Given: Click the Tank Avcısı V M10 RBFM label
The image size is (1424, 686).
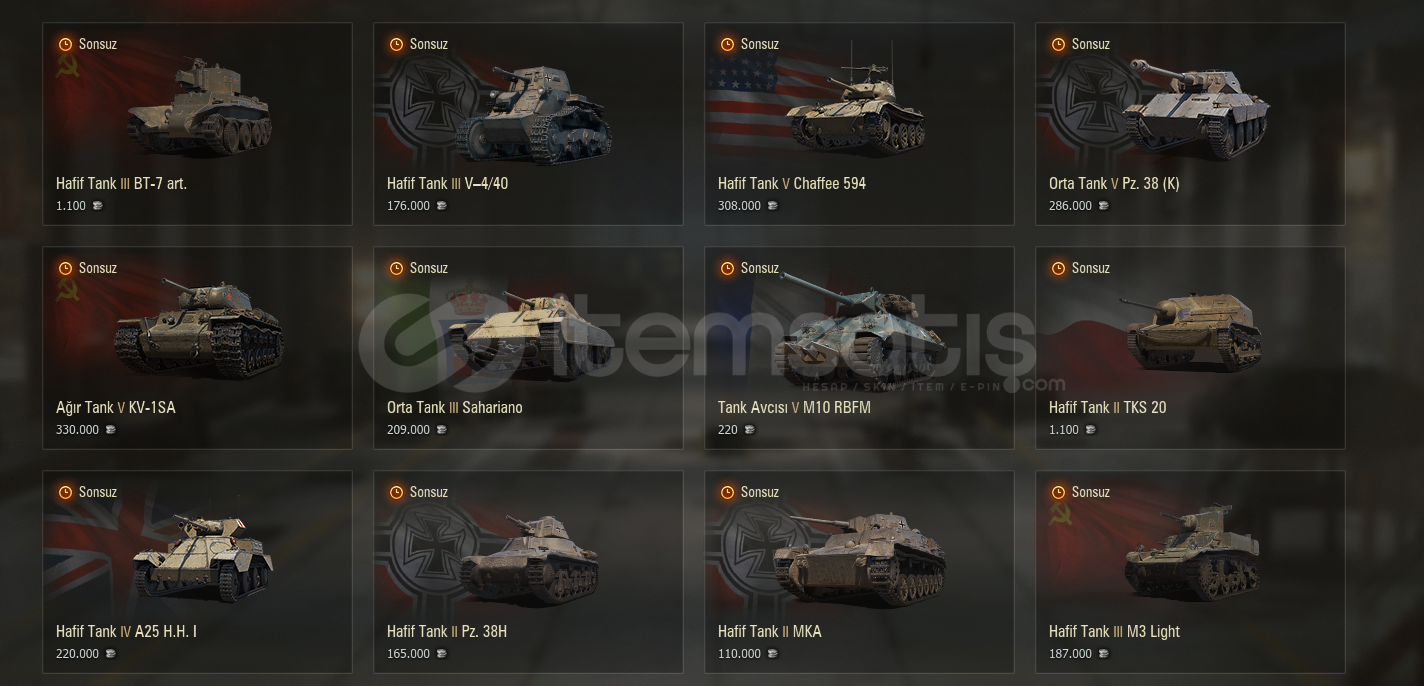Looking at the screenshot, I should (x=794, y=407).
